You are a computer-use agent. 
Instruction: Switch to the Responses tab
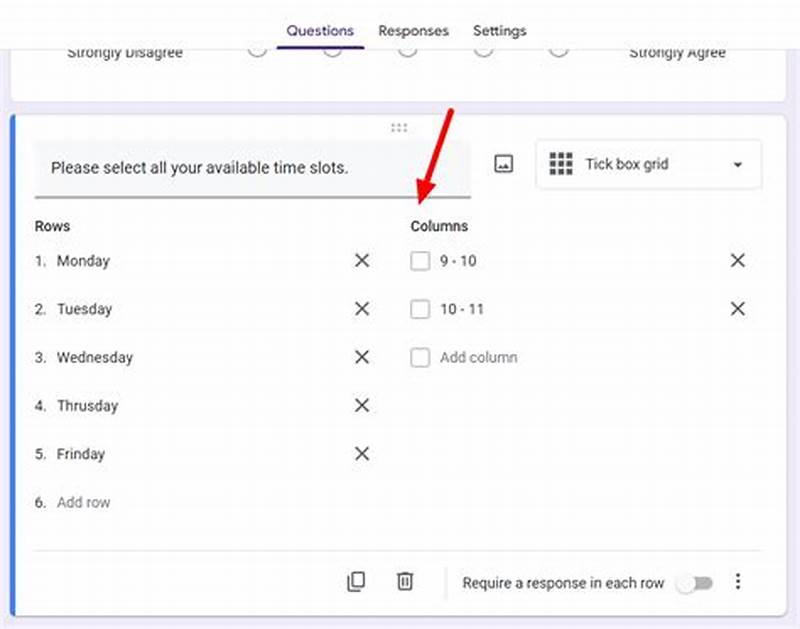tap(413, 31)
